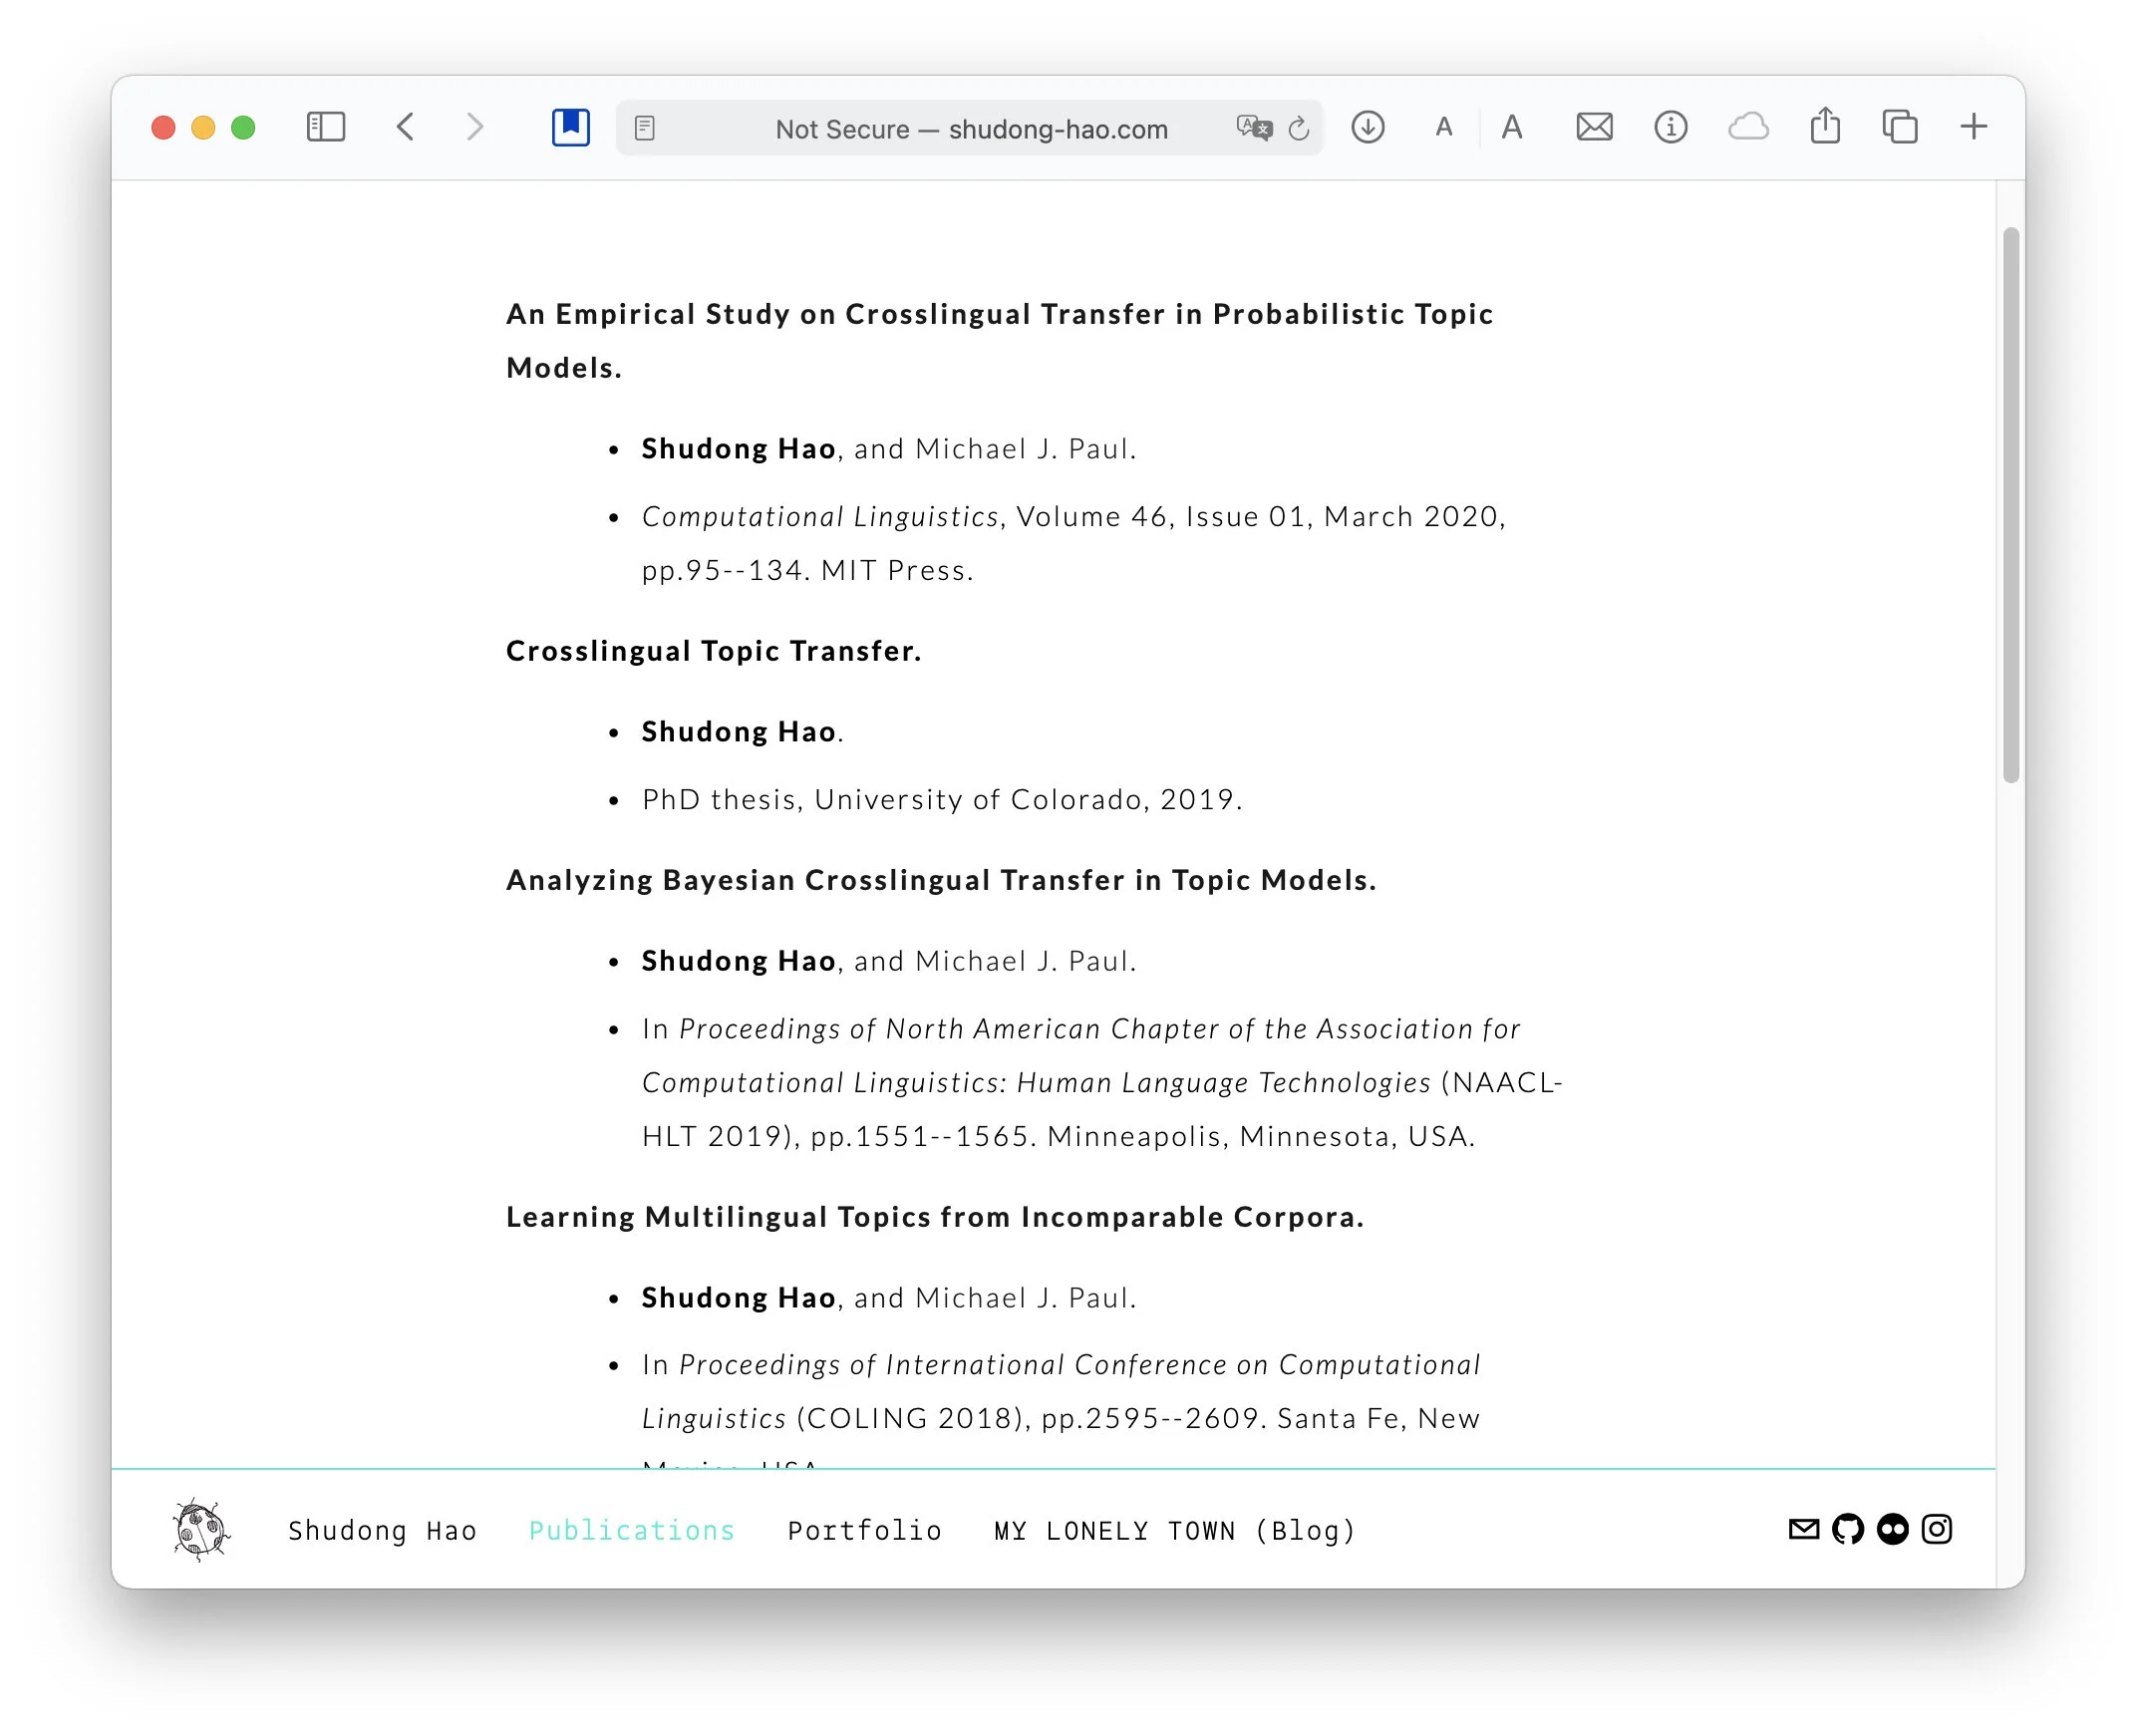
Task: Click the NAACL-HLT 2019 proceedings citation
Action: coord(1102,1083)
